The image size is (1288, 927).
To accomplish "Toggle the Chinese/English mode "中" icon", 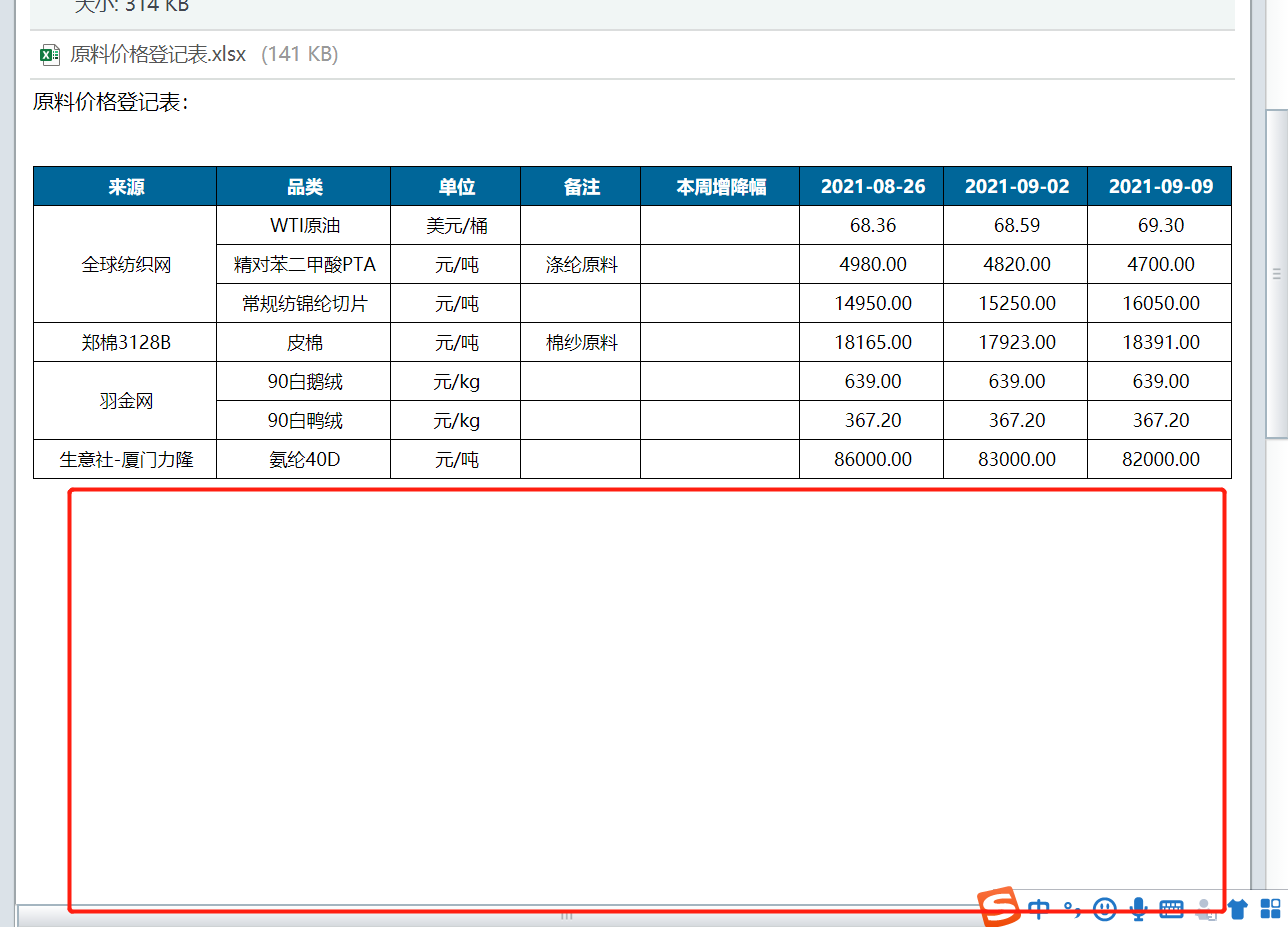I will coord(1040,909).
